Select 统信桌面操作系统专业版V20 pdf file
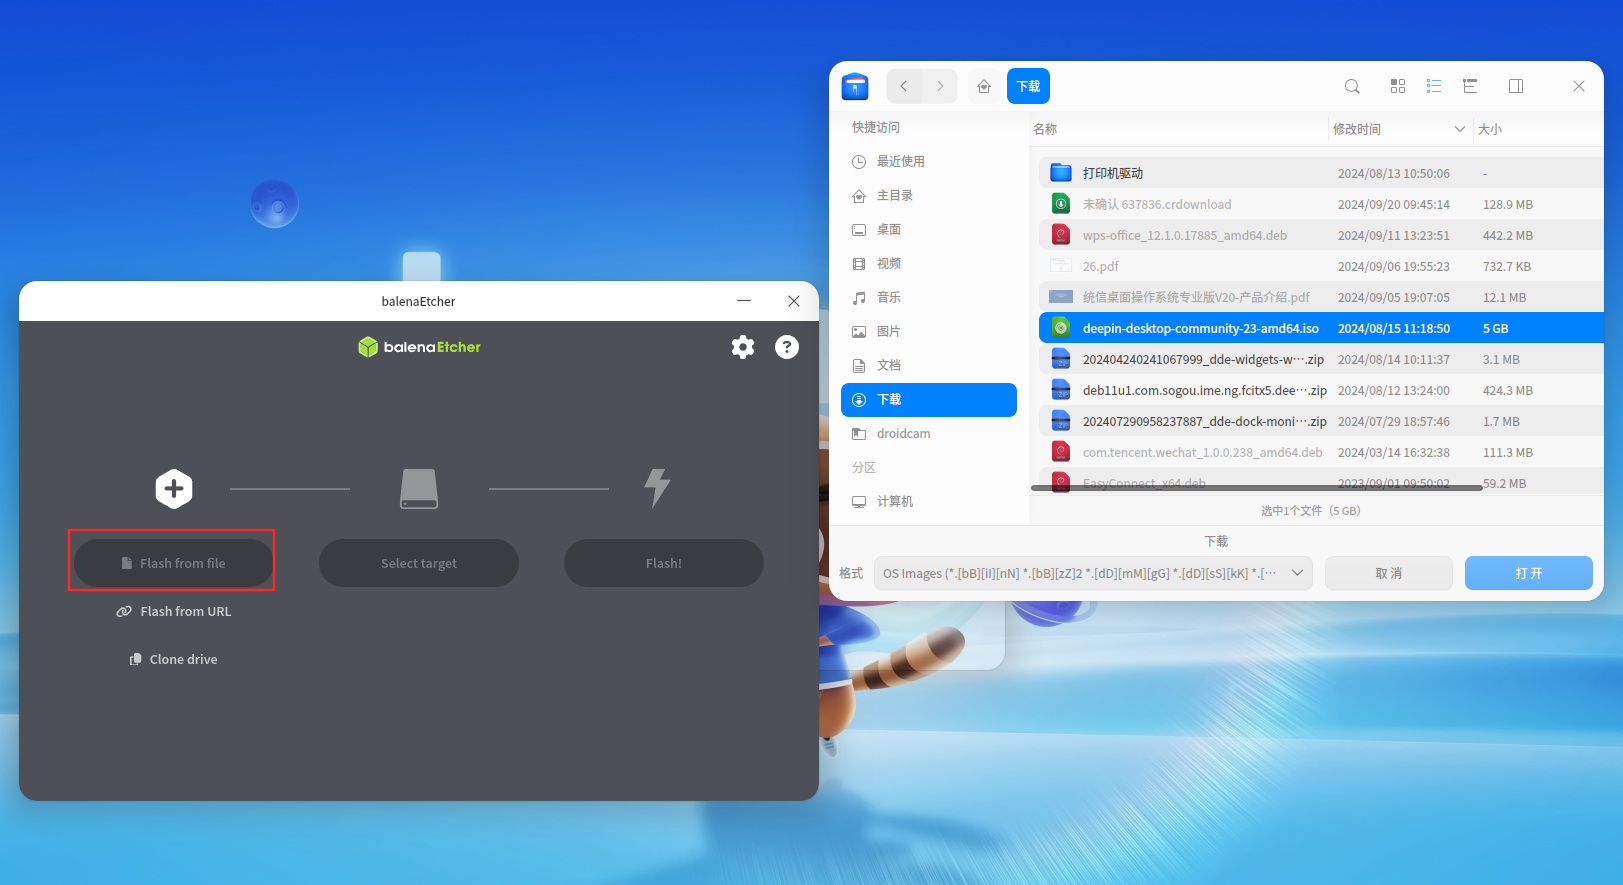 point(1321,297)
